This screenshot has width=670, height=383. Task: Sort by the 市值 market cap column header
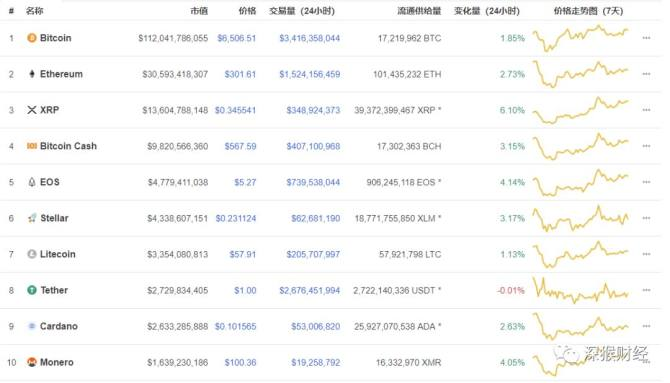199,11
